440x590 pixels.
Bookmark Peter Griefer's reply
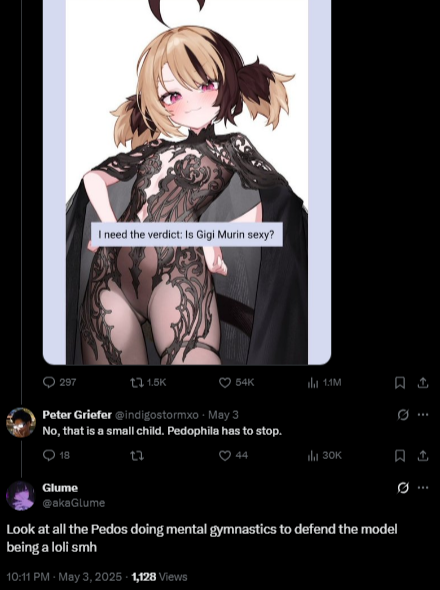click(400, 456)
